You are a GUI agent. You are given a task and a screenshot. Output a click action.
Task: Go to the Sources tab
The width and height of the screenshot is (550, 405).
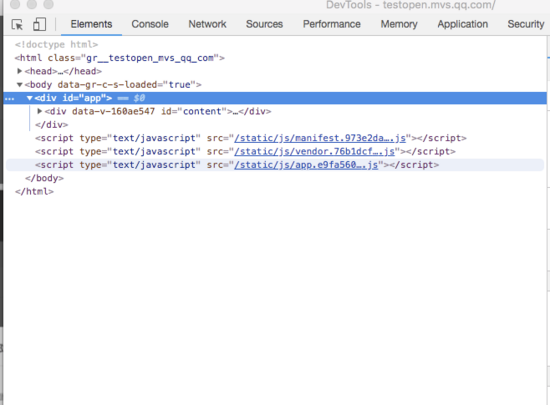click(264, 24)
